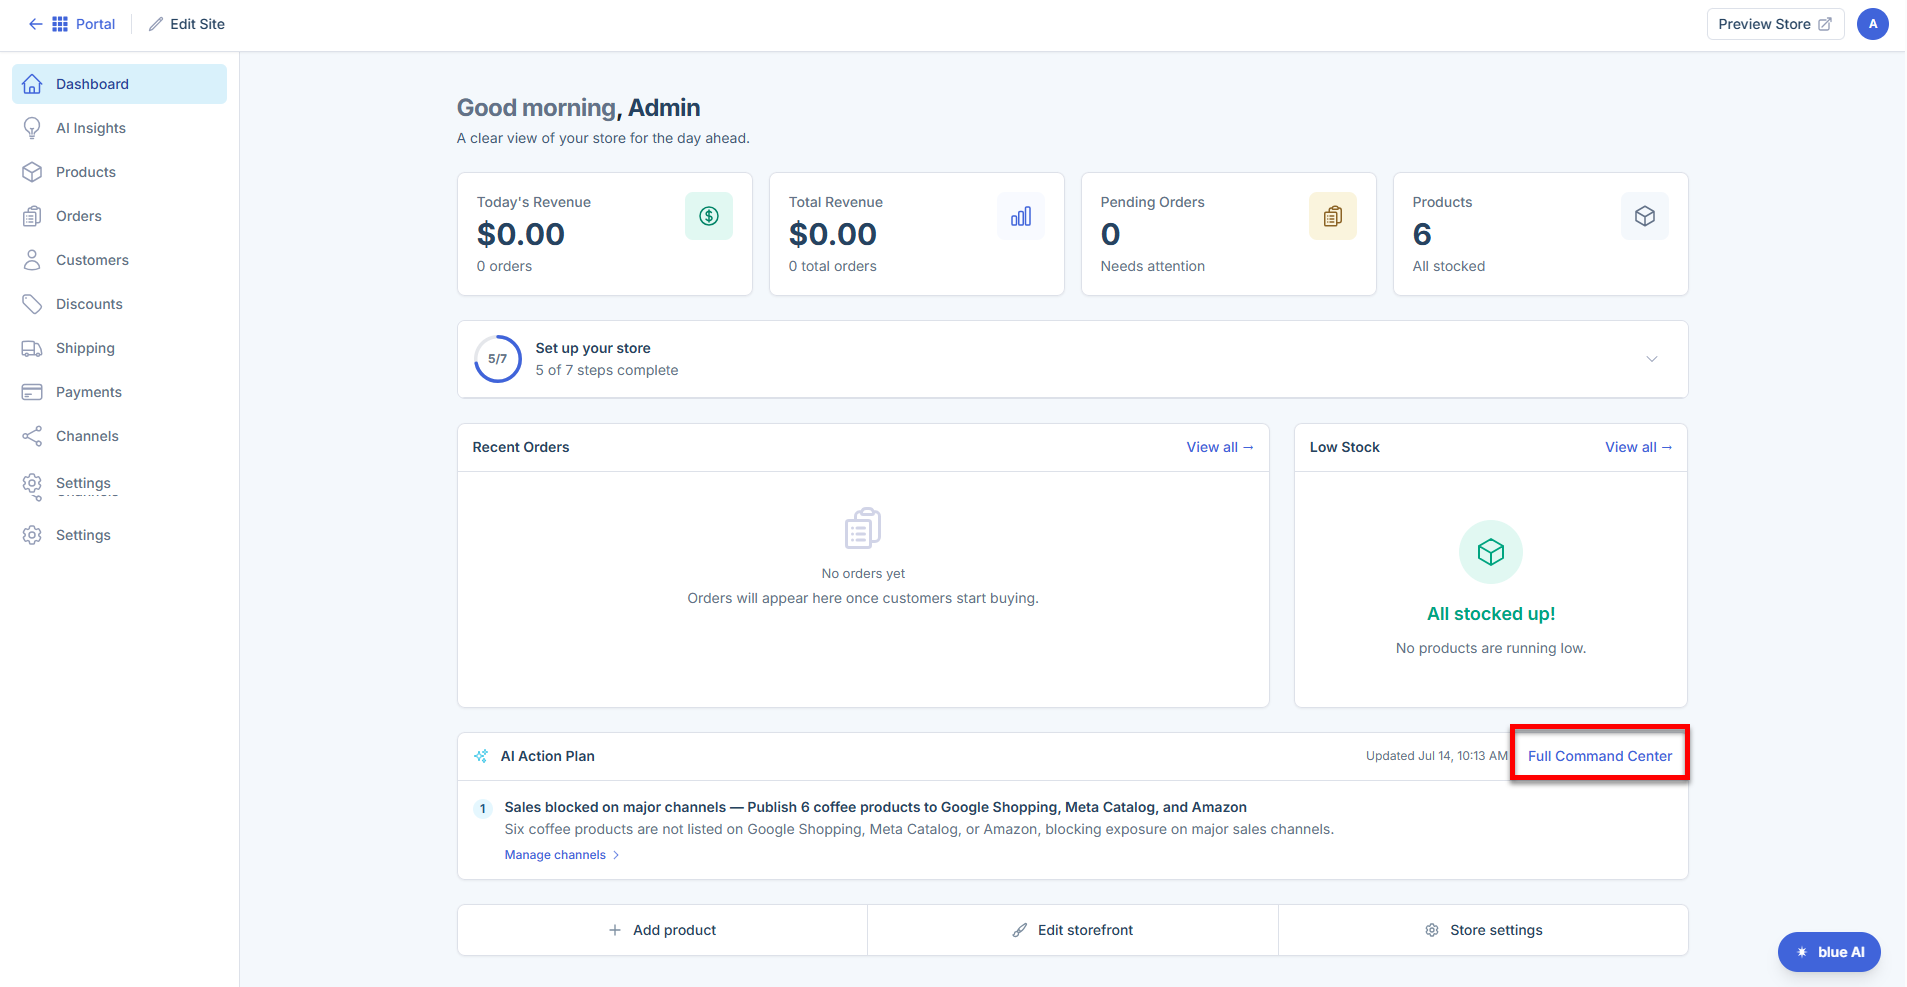Click the chevron after Manage channels
The width and height of the screenshot is (1907, 987).
pos(616,855)
